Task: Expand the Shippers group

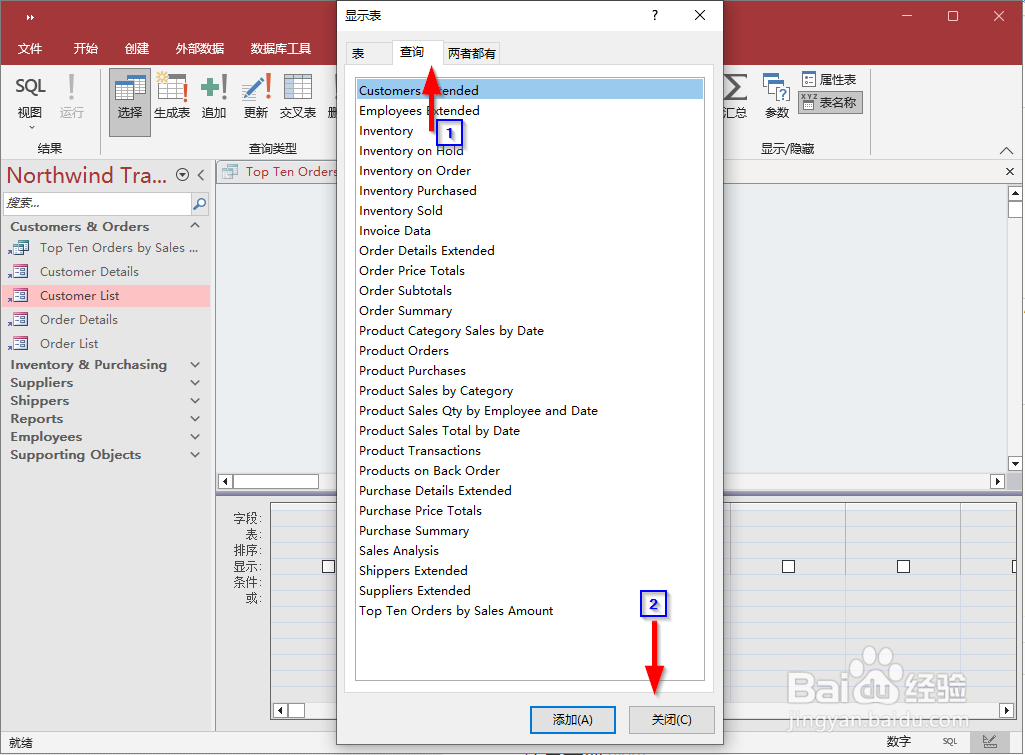Action: [195, 401]
